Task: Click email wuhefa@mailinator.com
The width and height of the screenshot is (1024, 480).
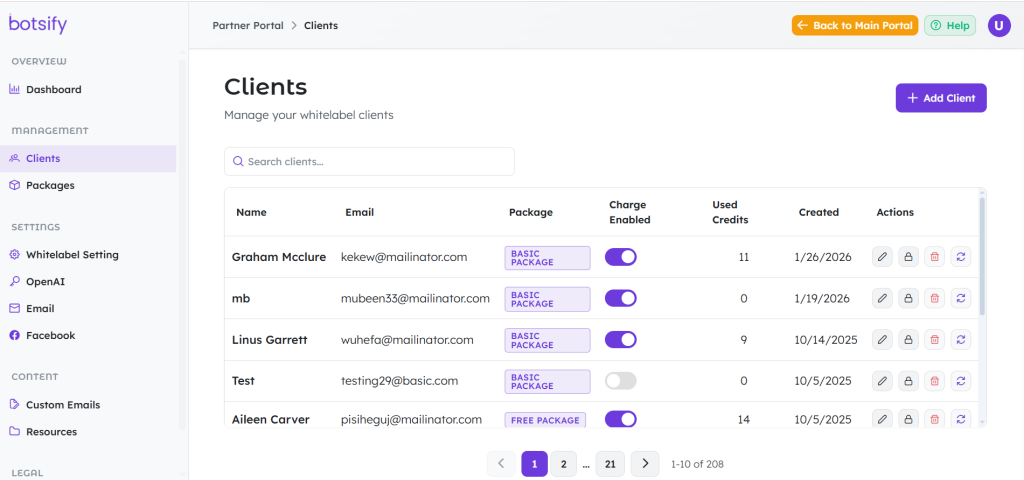Action: coord(407,340)
